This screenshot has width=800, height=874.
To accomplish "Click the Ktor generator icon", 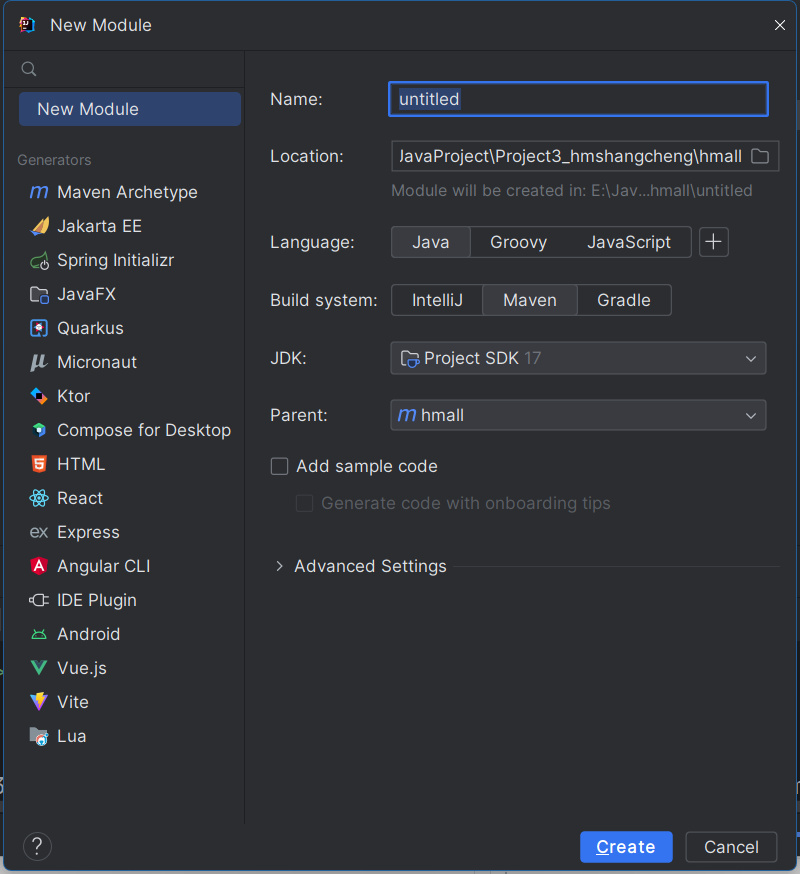I will tap(39, 396).
